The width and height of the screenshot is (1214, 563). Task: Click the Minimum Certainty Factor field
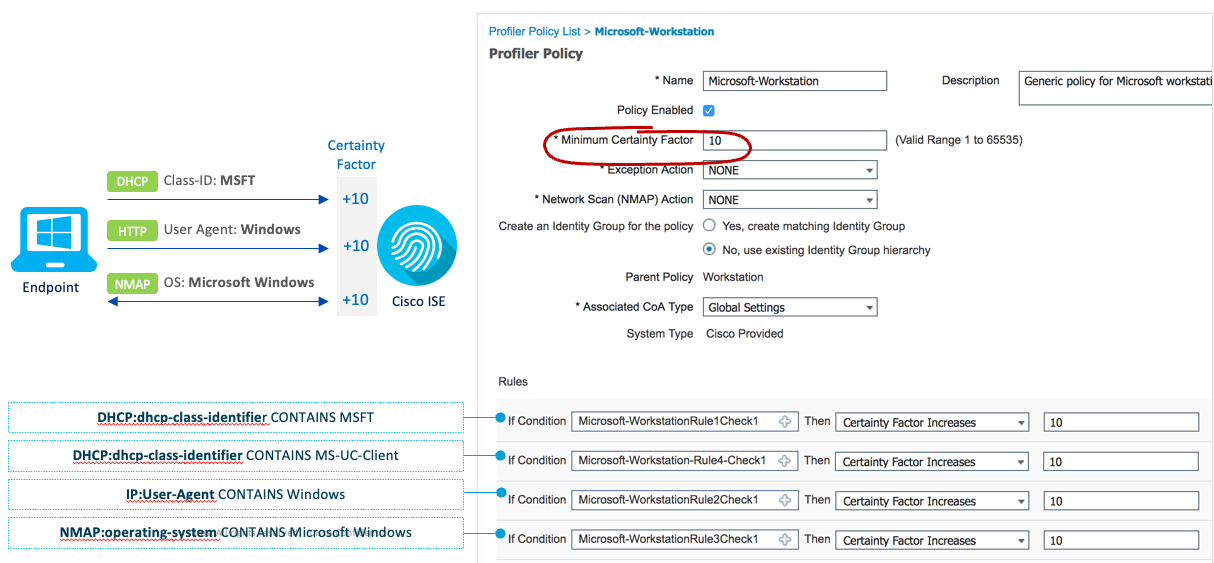[794, 141]
